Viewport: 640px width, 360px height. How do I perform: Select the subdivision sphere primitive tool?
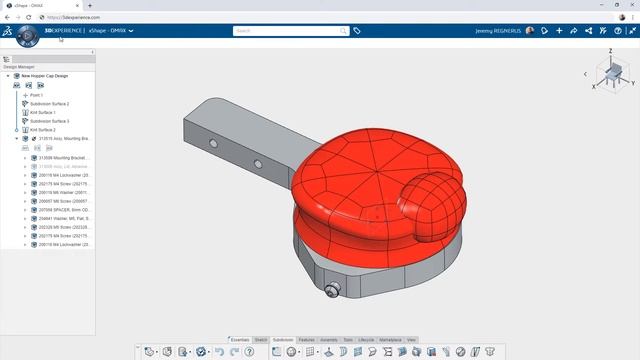(291, 351)
